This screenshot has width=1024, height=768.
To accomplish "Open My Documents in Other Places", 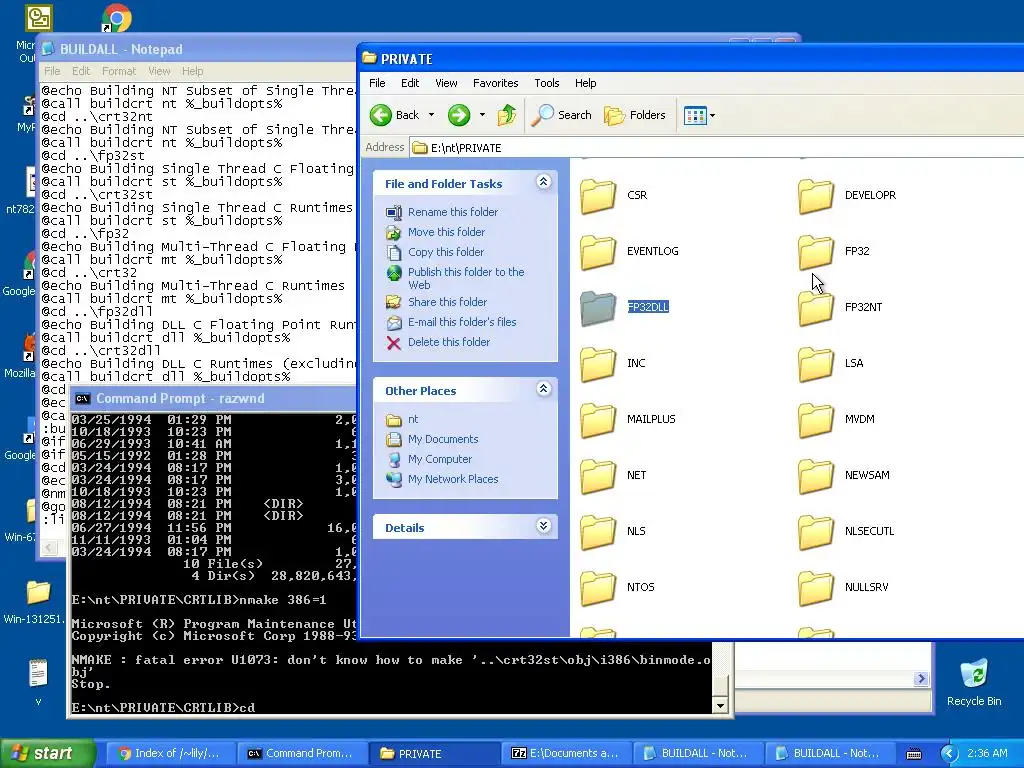I will click(x=443, y=439).
